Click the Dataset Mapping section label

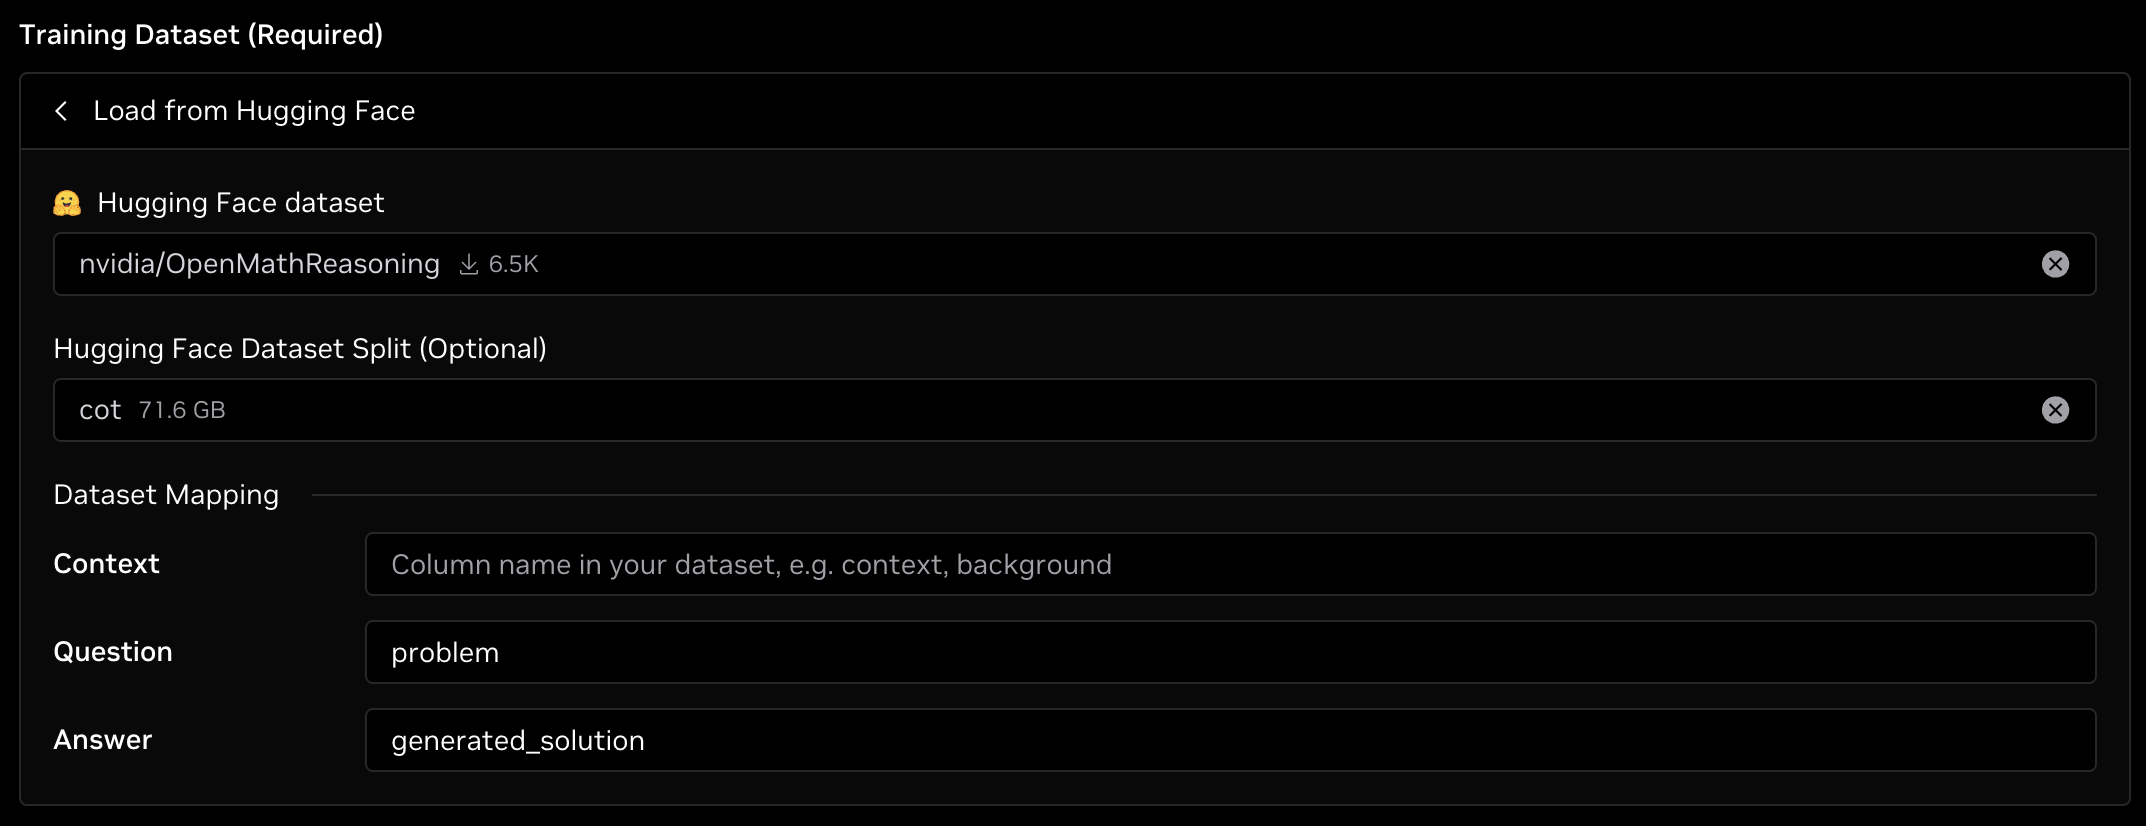pos(166,494)
